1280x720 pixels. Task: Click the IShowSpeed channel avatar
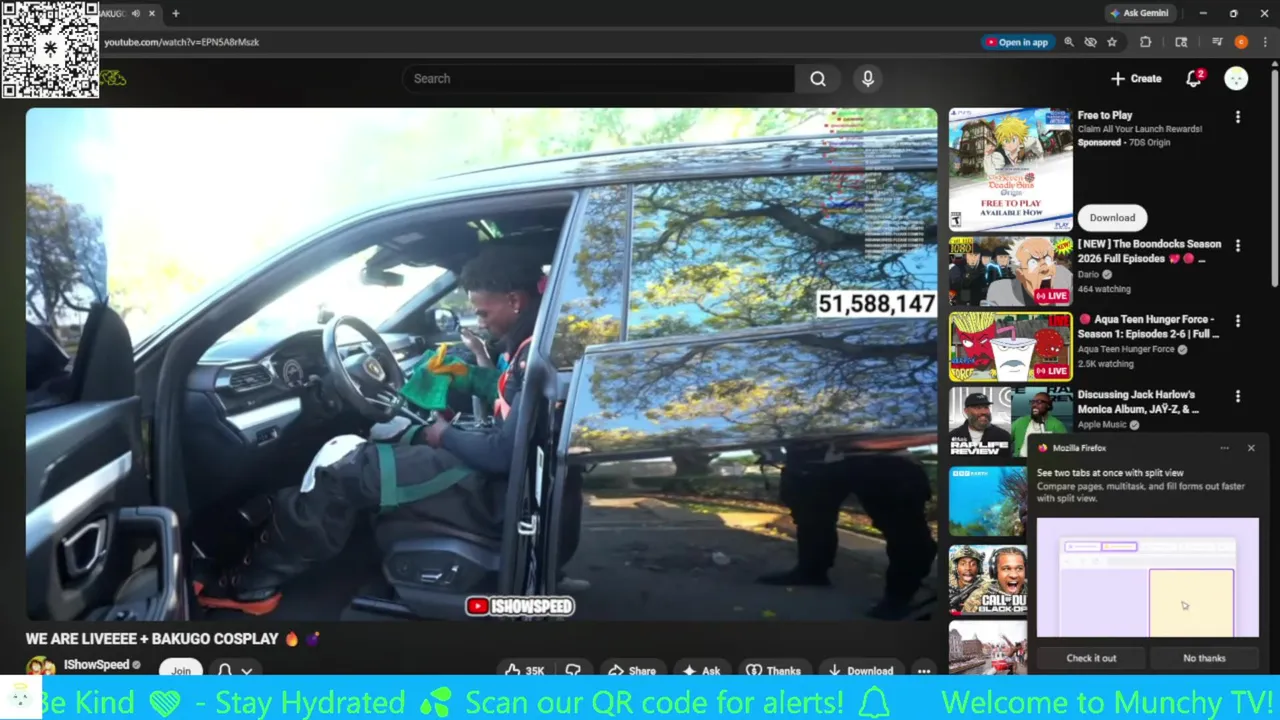40,667
